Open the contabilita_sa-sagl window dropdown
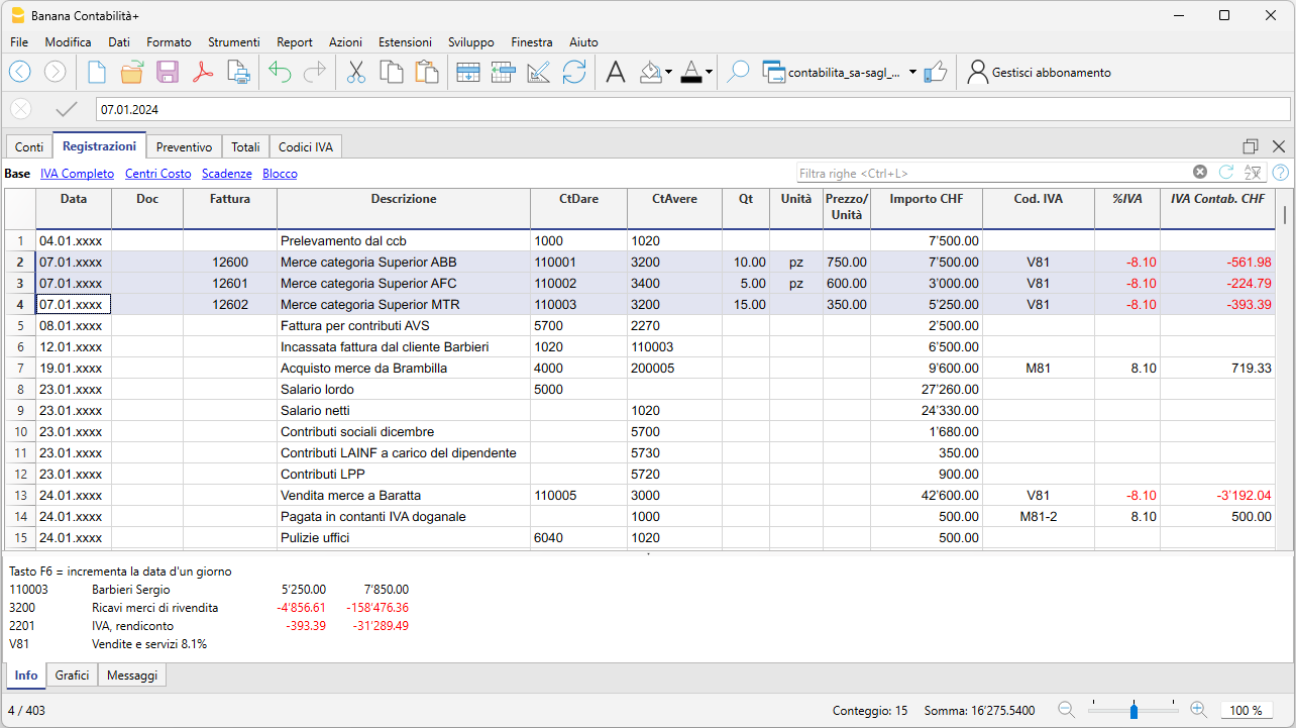This screenshot has height=728, width=1296. [913, 72]
